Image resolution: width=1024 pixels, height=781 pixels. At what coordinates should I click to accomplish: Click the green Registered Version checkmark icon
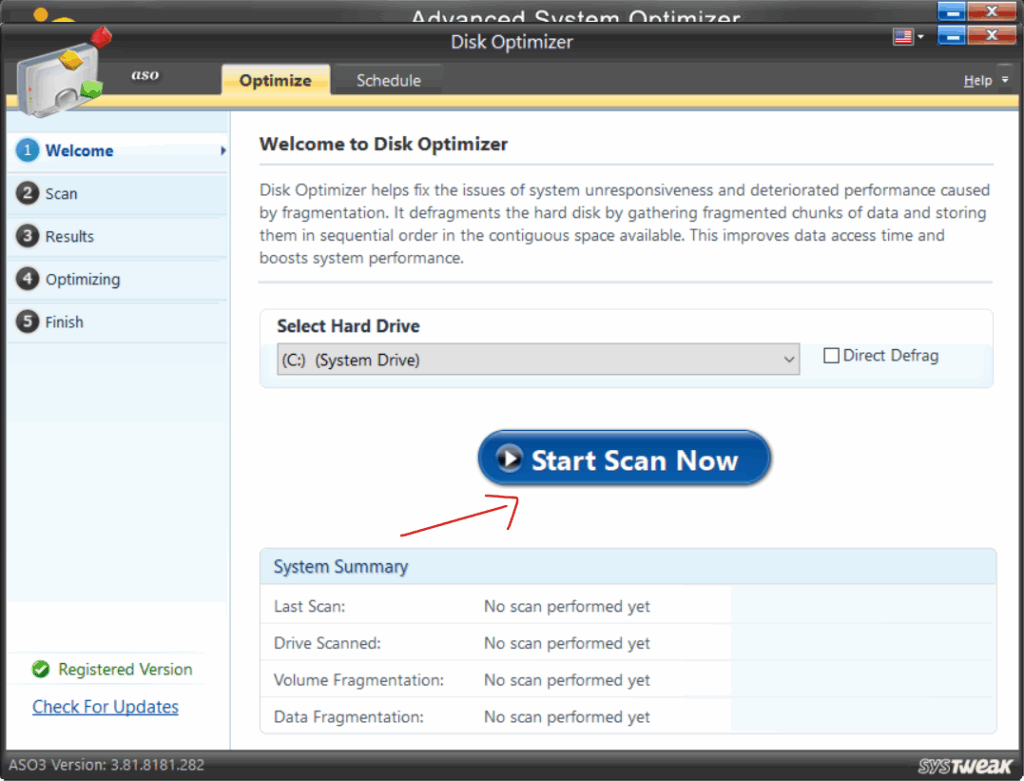click(x=40, y=669)
